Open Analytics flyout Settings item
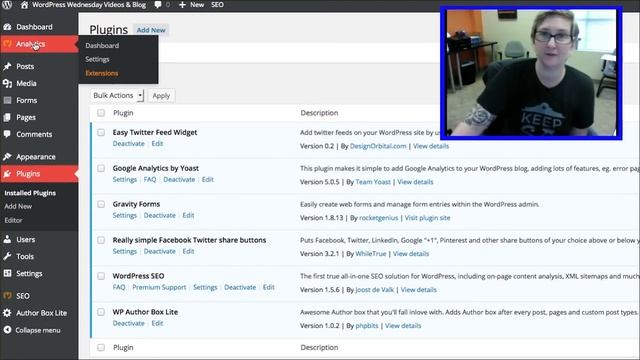This screenshot has width=640, height=360. point(97,59)
